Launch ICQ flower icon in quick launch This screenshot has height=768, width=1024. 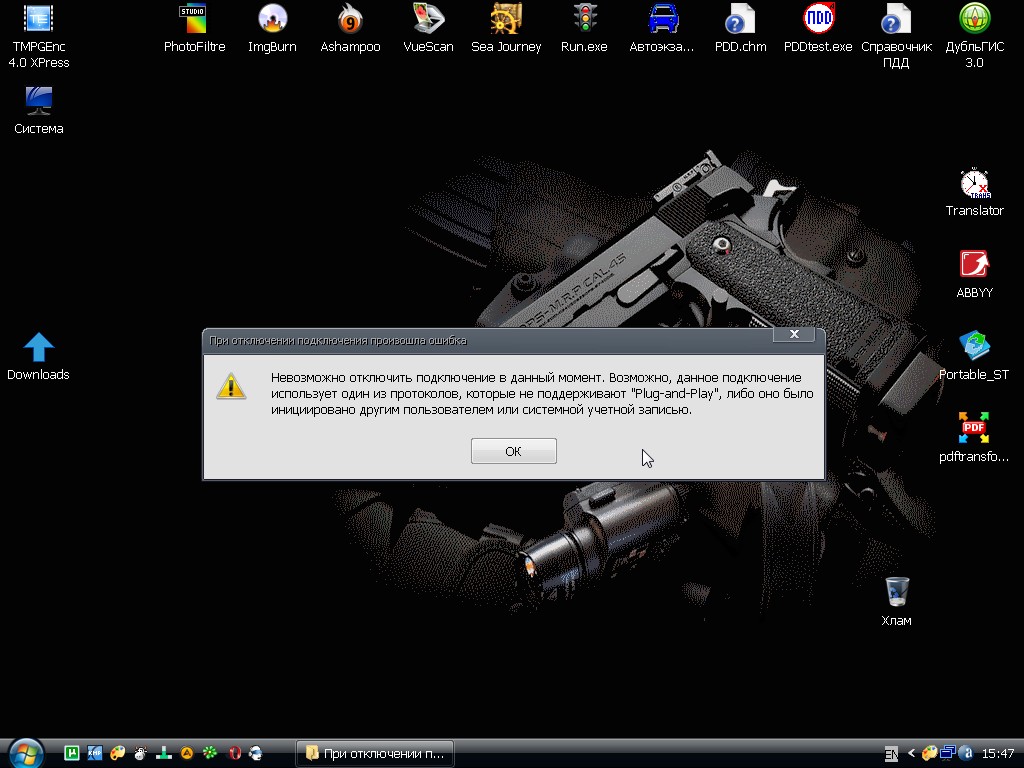click(210, 753)
